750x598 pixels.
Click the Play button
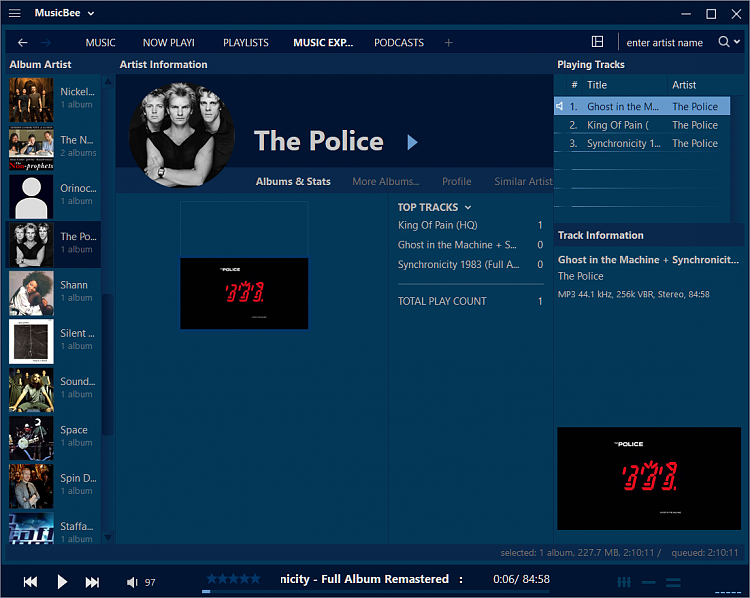point(62,582)
